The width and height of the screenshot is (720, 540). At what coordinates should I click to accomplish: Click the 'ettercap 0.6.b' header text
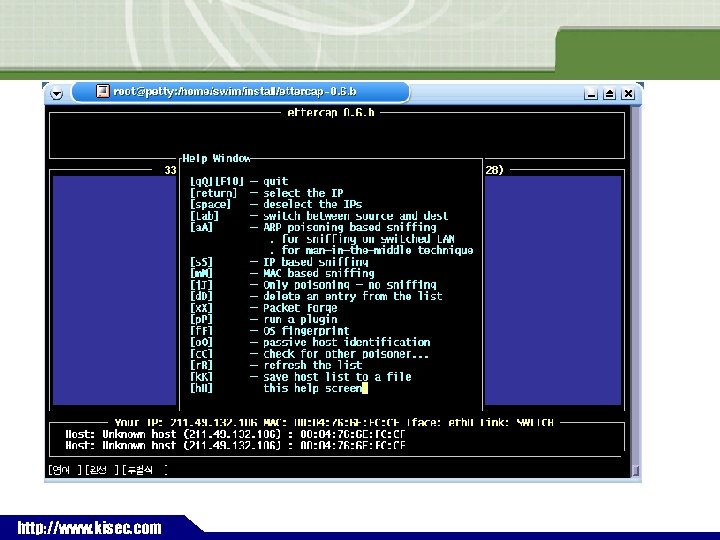[x=331, y=112]
